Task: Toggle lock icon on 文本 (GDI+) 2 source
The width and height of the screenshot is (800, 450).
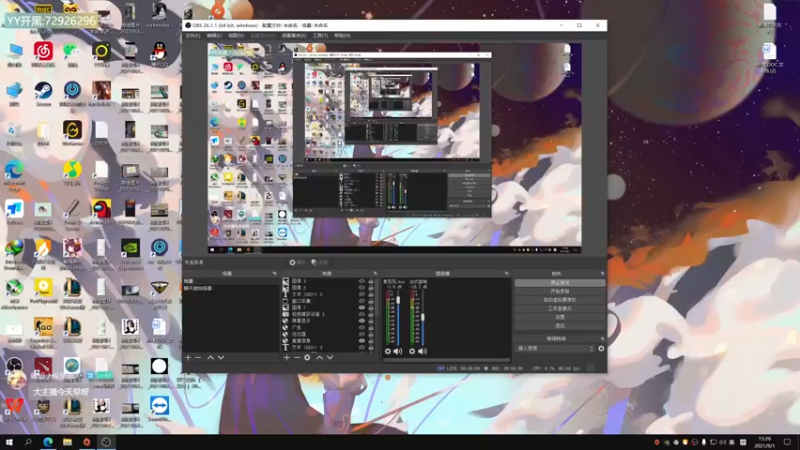Action: [x=371, y=294]
